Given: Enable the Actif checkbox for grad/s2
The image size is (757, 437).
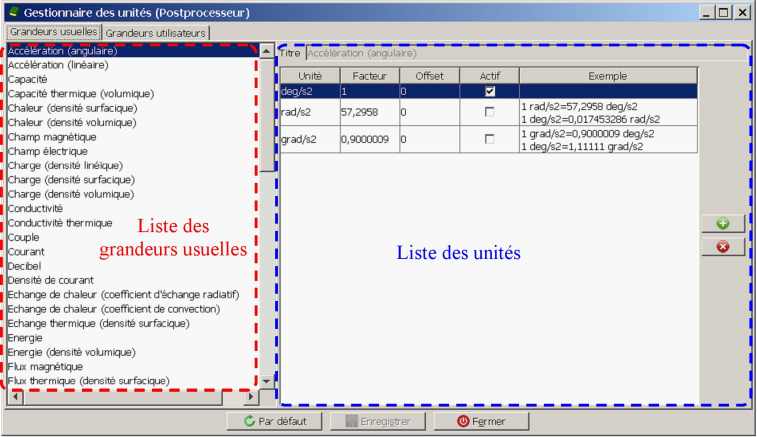Looking at the screenshot, I should [x=489, y=140].
